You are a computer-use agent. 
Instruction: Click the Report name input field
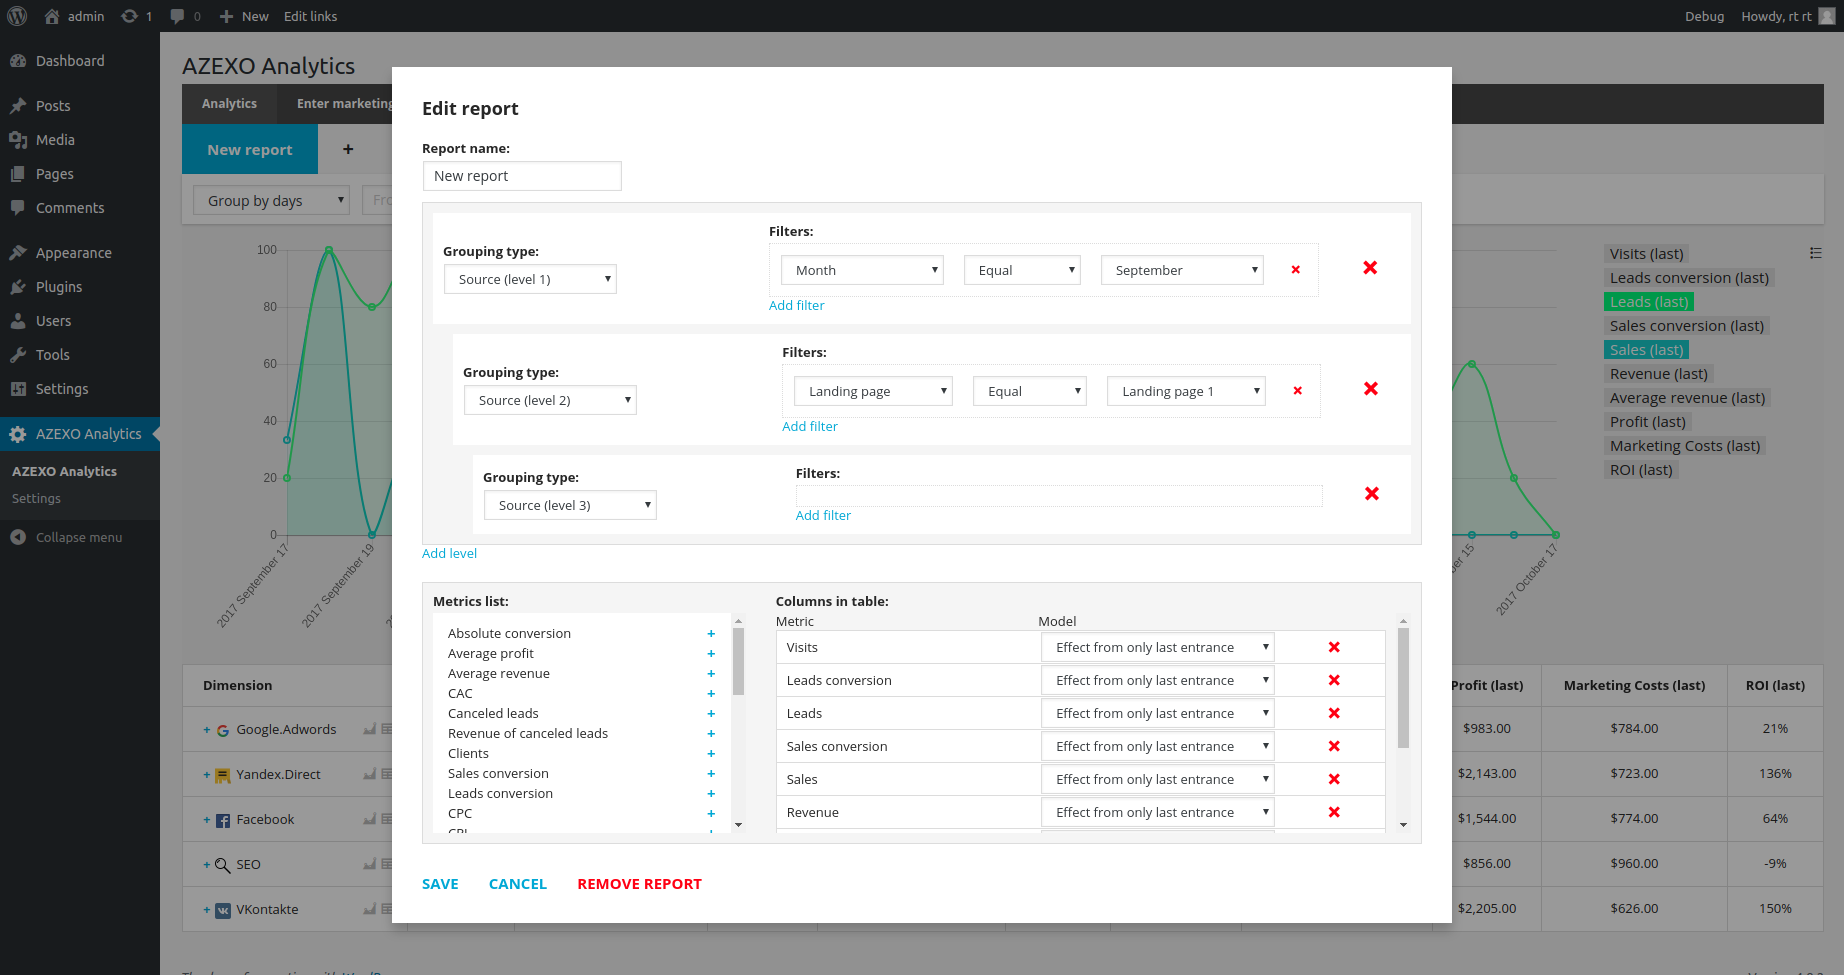click(x=522, y=176)
